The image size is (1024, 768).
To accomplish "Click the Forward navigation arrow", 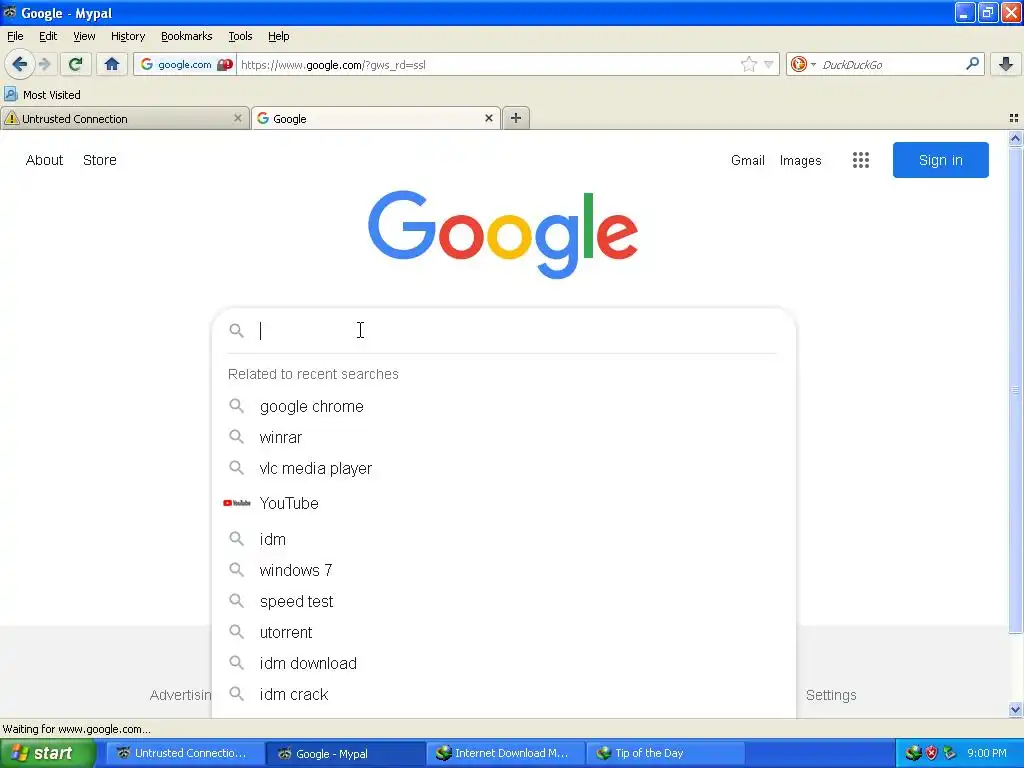I will (44, 64).
